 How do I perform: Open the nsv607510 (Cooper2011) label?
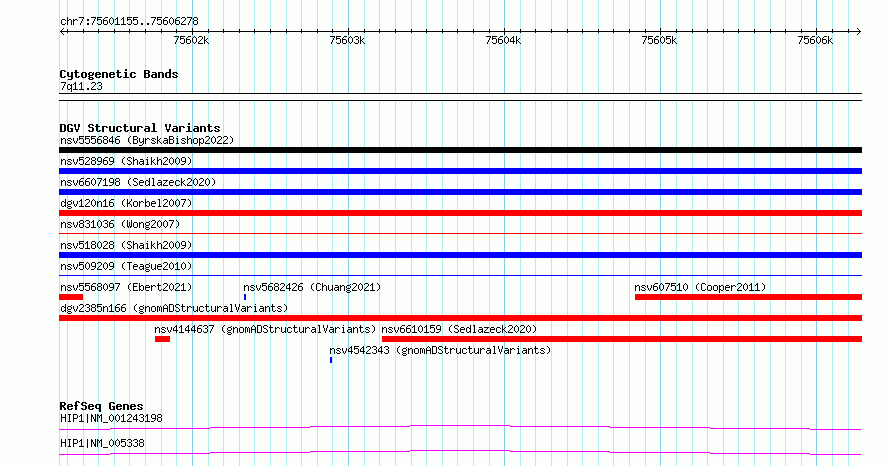[700, 287]
